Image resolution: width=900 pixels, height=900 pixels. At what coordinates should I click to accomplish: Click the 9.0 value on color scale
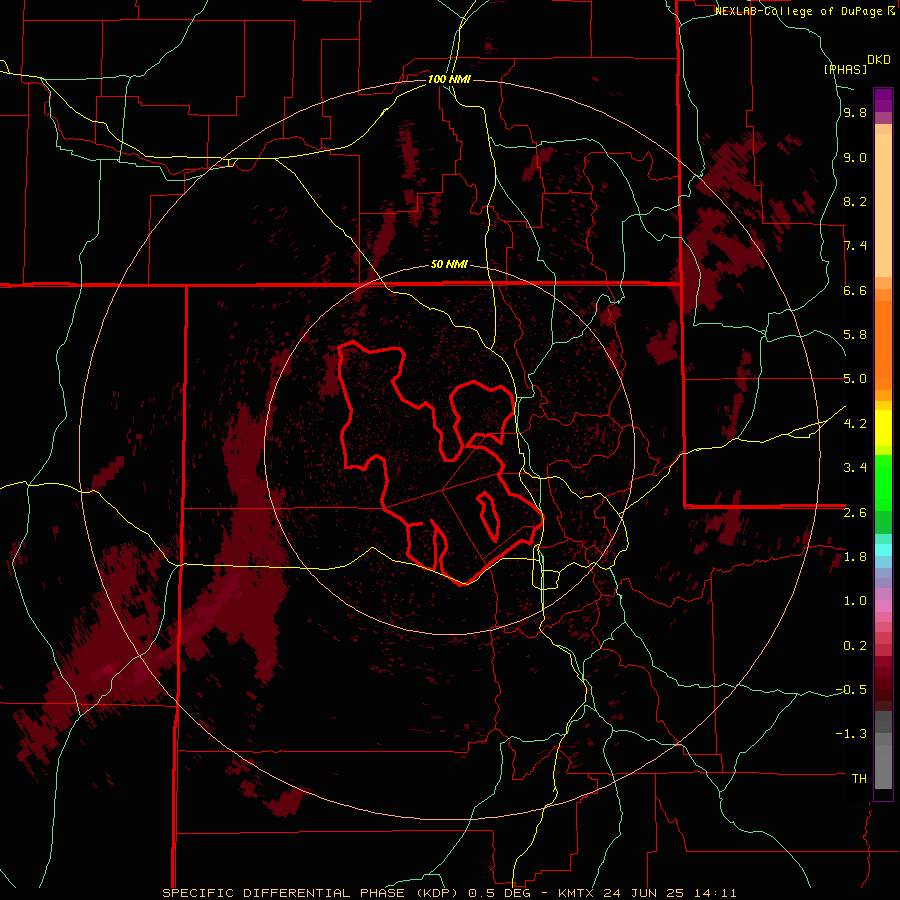pyautogui.click(x=855, y=157)
